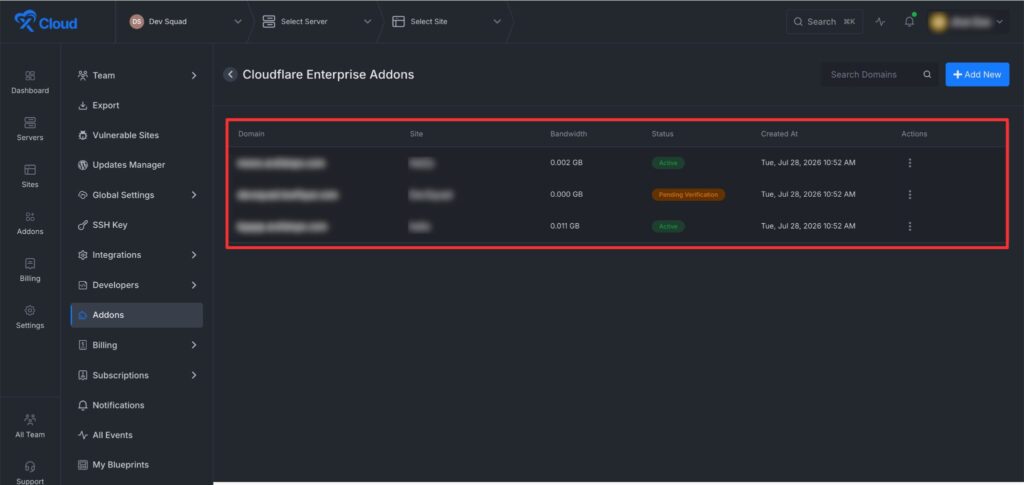The width and height of the screenshot is (1024, 485).
Task: Open Dashboard from the icon rail
Action: click(x=30, y=82)
